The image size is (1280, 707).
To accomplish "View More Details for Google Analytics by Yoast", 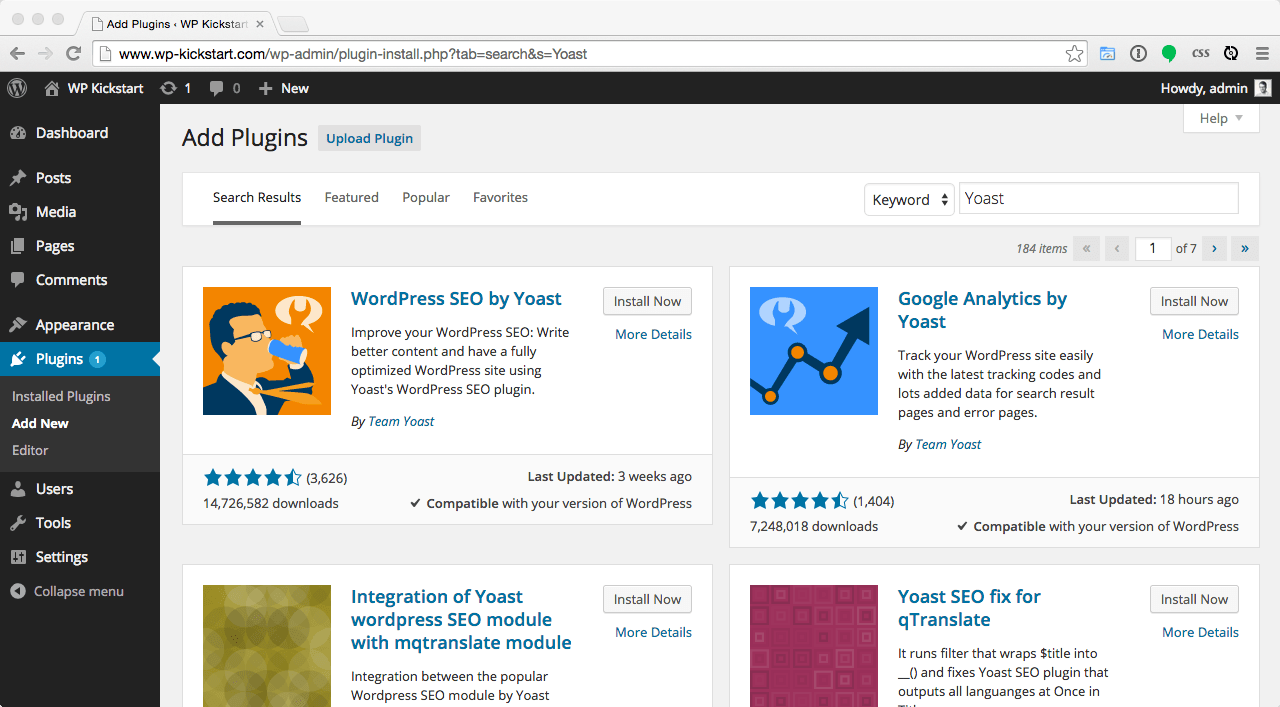I will [1200, 334].
